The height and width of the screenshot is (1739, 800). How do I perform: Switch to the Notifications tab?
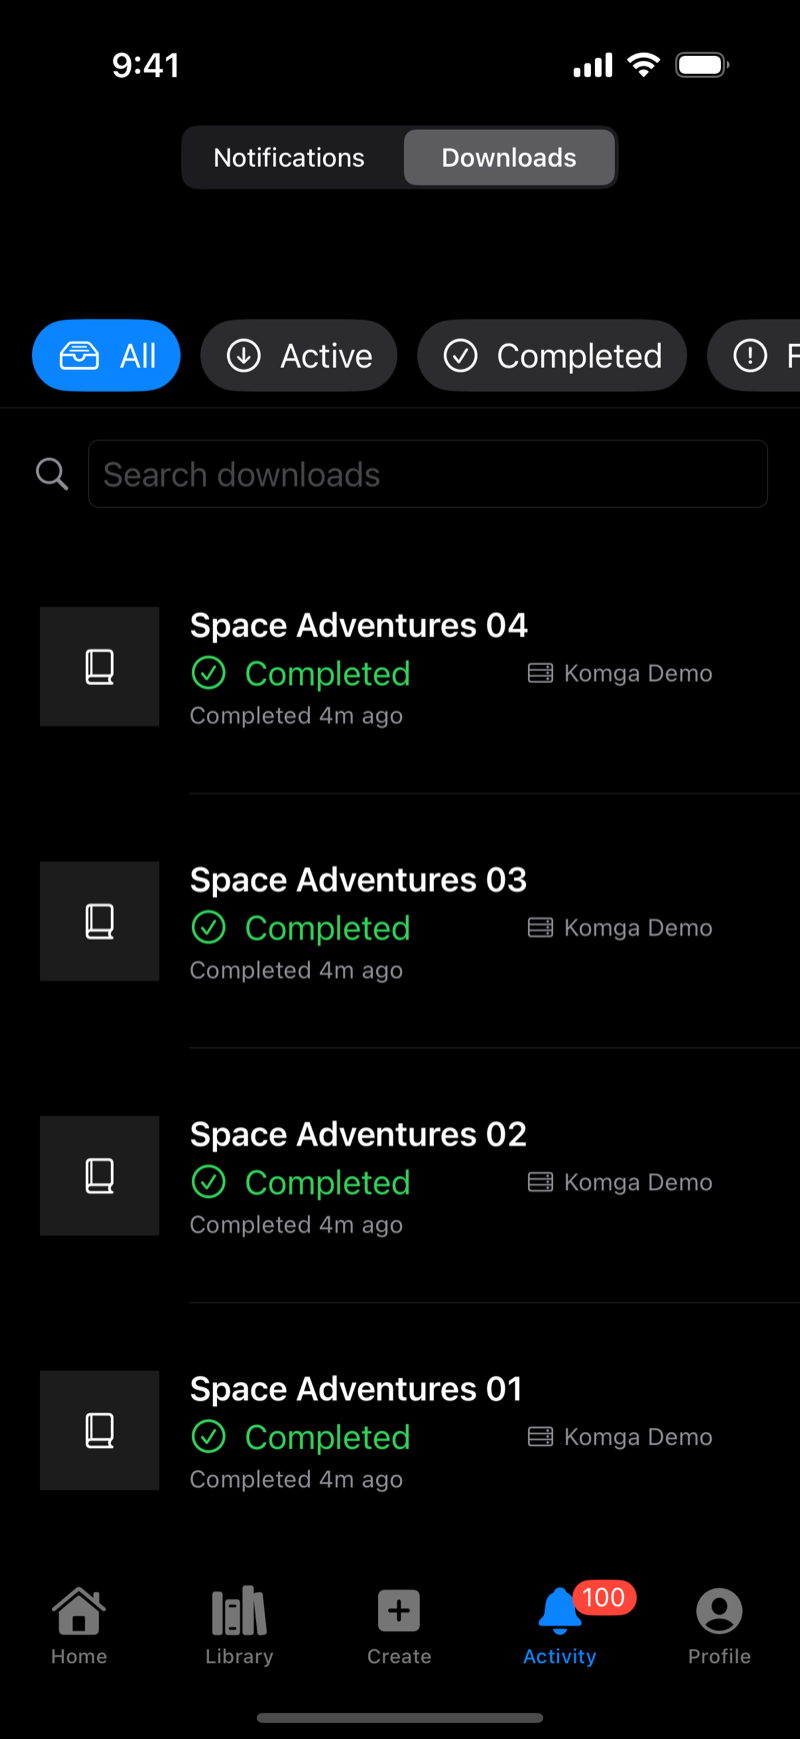289,158
